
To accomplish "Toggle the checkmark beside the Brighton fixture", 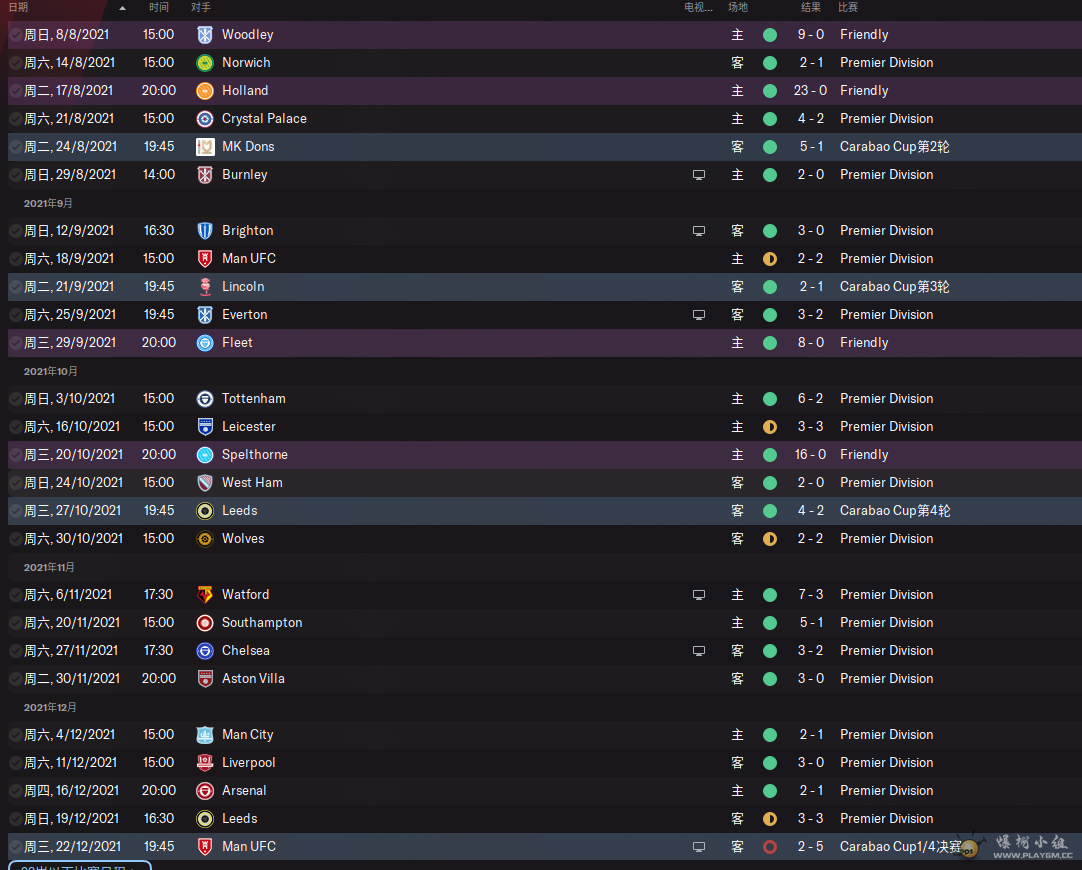I will point(15,230).
